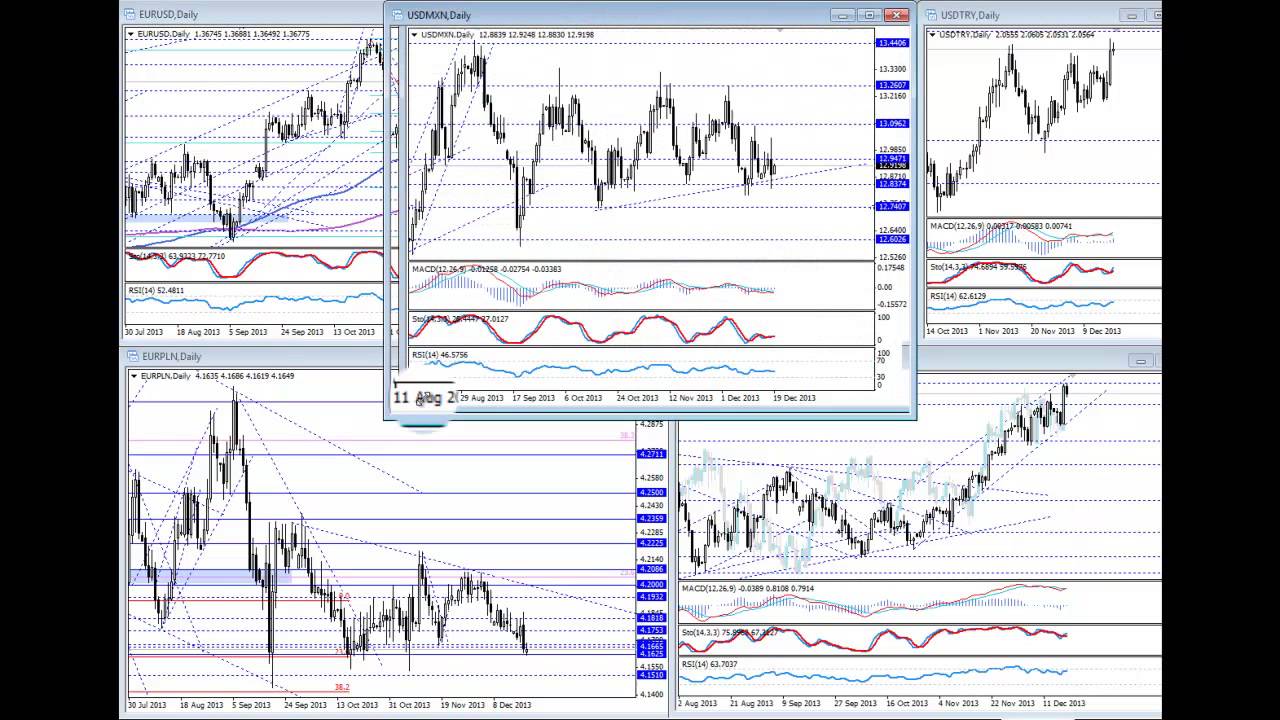Select the 4.2711 level on EURPLN chart
This screenshot has height=720, width=1280.
coord(651,454)
